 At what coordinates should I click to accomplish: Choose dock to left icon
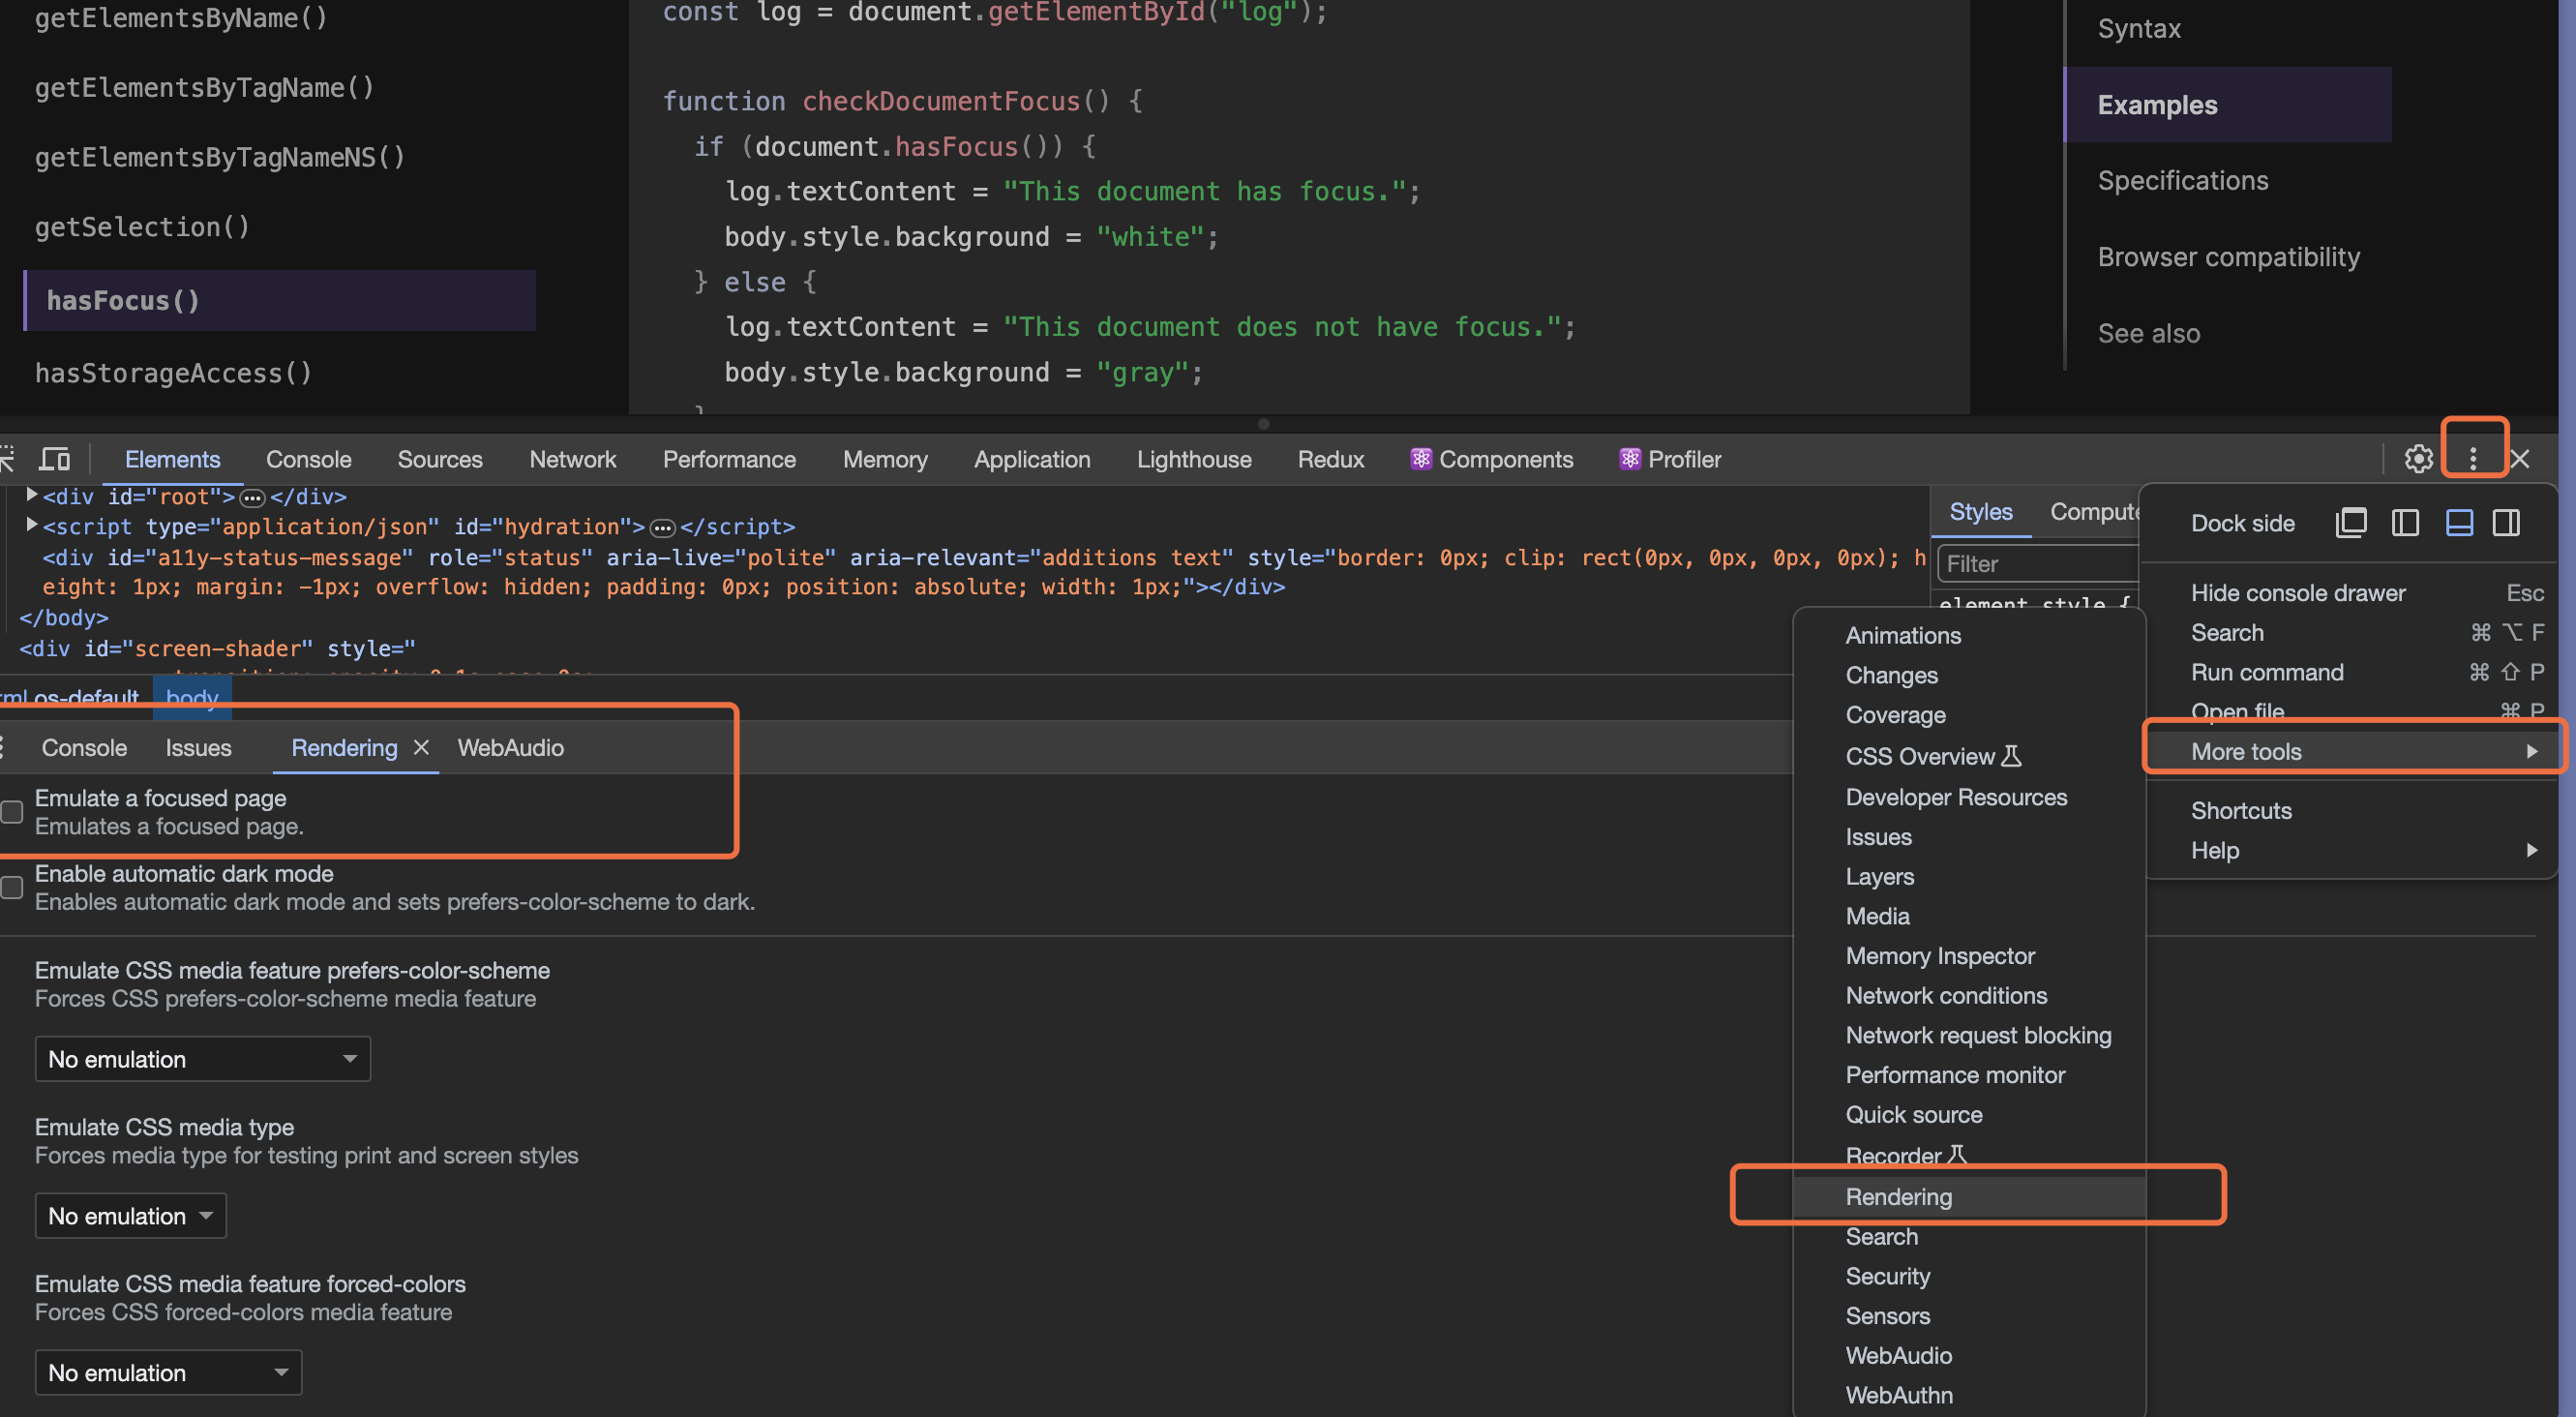tap(2405, 523)
